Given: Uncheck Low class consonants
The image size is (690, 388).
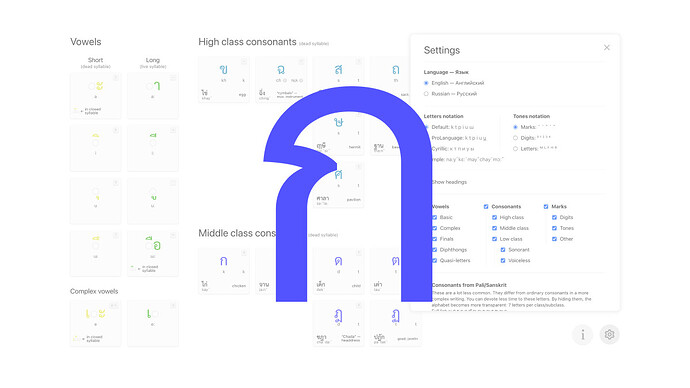Looking at the screenshot, I should 494,239.
